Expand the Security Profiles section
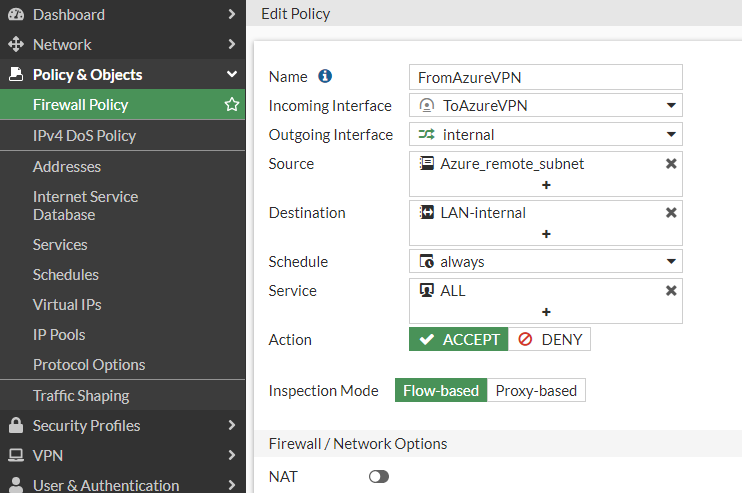The height and width of the screenshot is (493, 742). tap(123, 425)
